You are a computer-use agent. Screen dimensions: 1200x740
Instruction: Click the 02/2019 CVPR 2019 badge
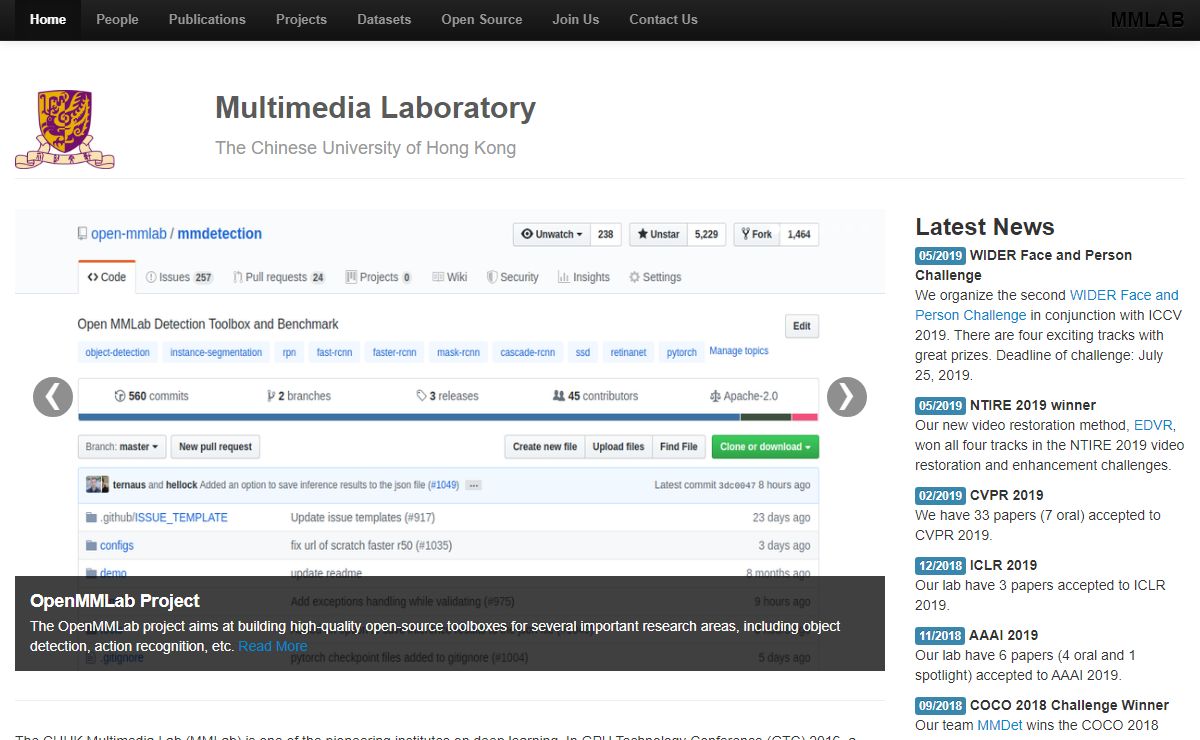[940, 496]
